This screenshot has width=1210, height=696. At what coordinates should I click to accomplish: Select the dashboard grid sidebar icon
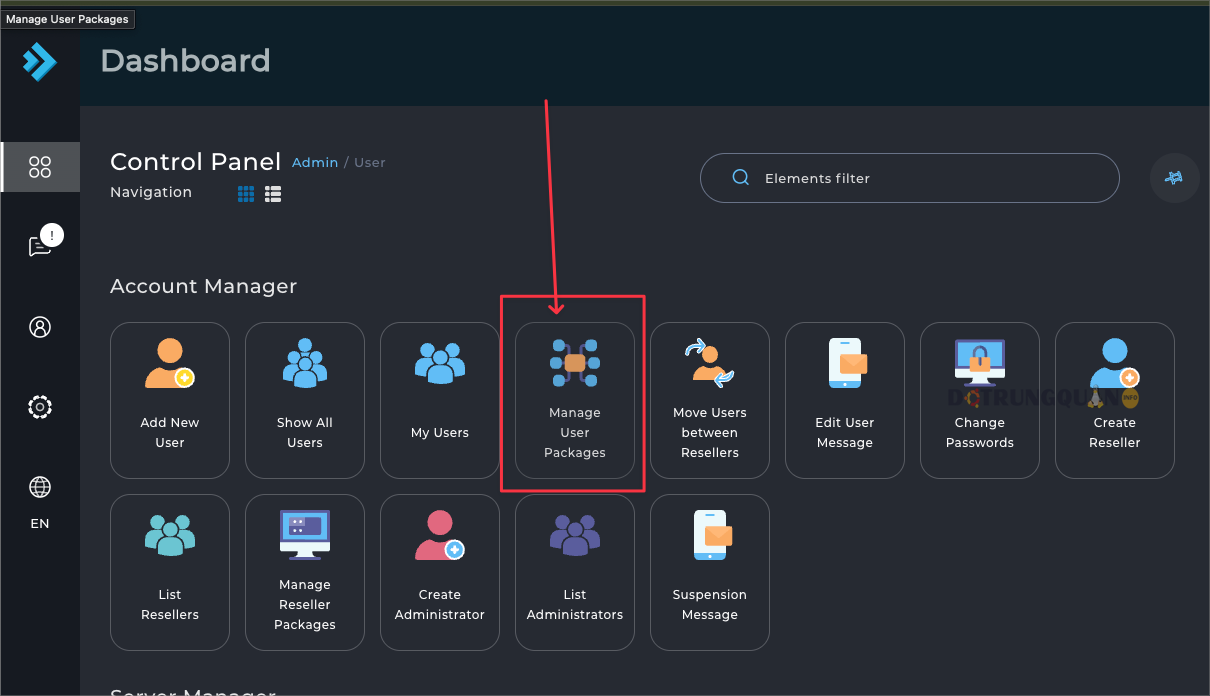40,167
